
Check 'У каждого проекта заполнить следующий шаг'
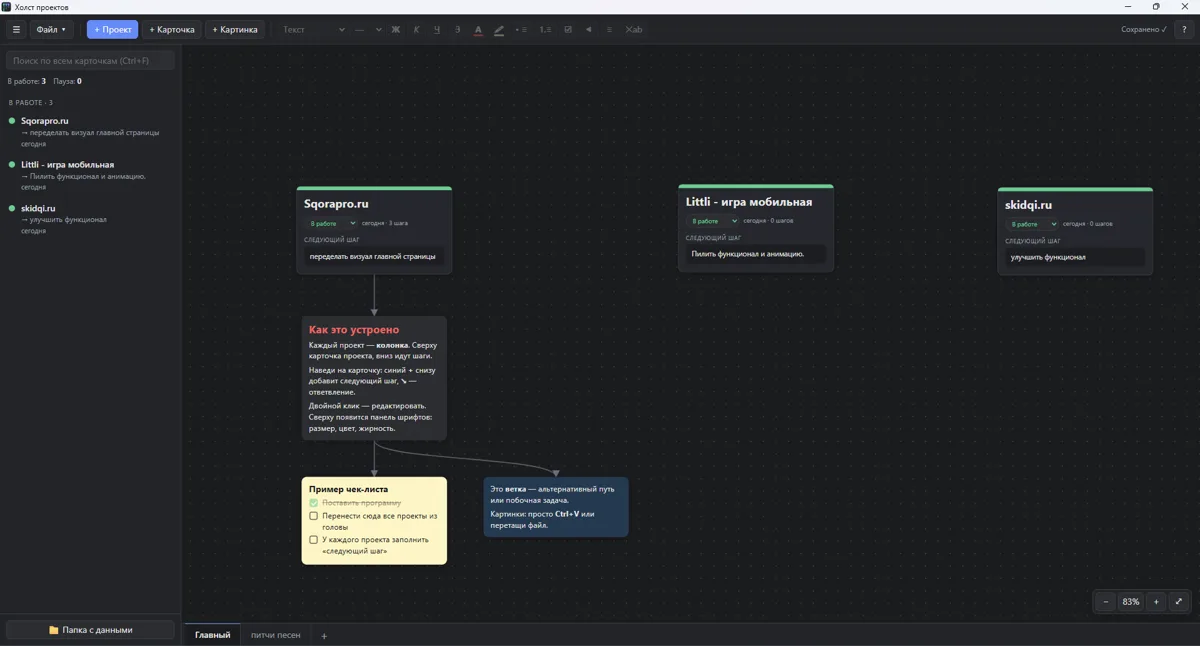tap(313, 540)
